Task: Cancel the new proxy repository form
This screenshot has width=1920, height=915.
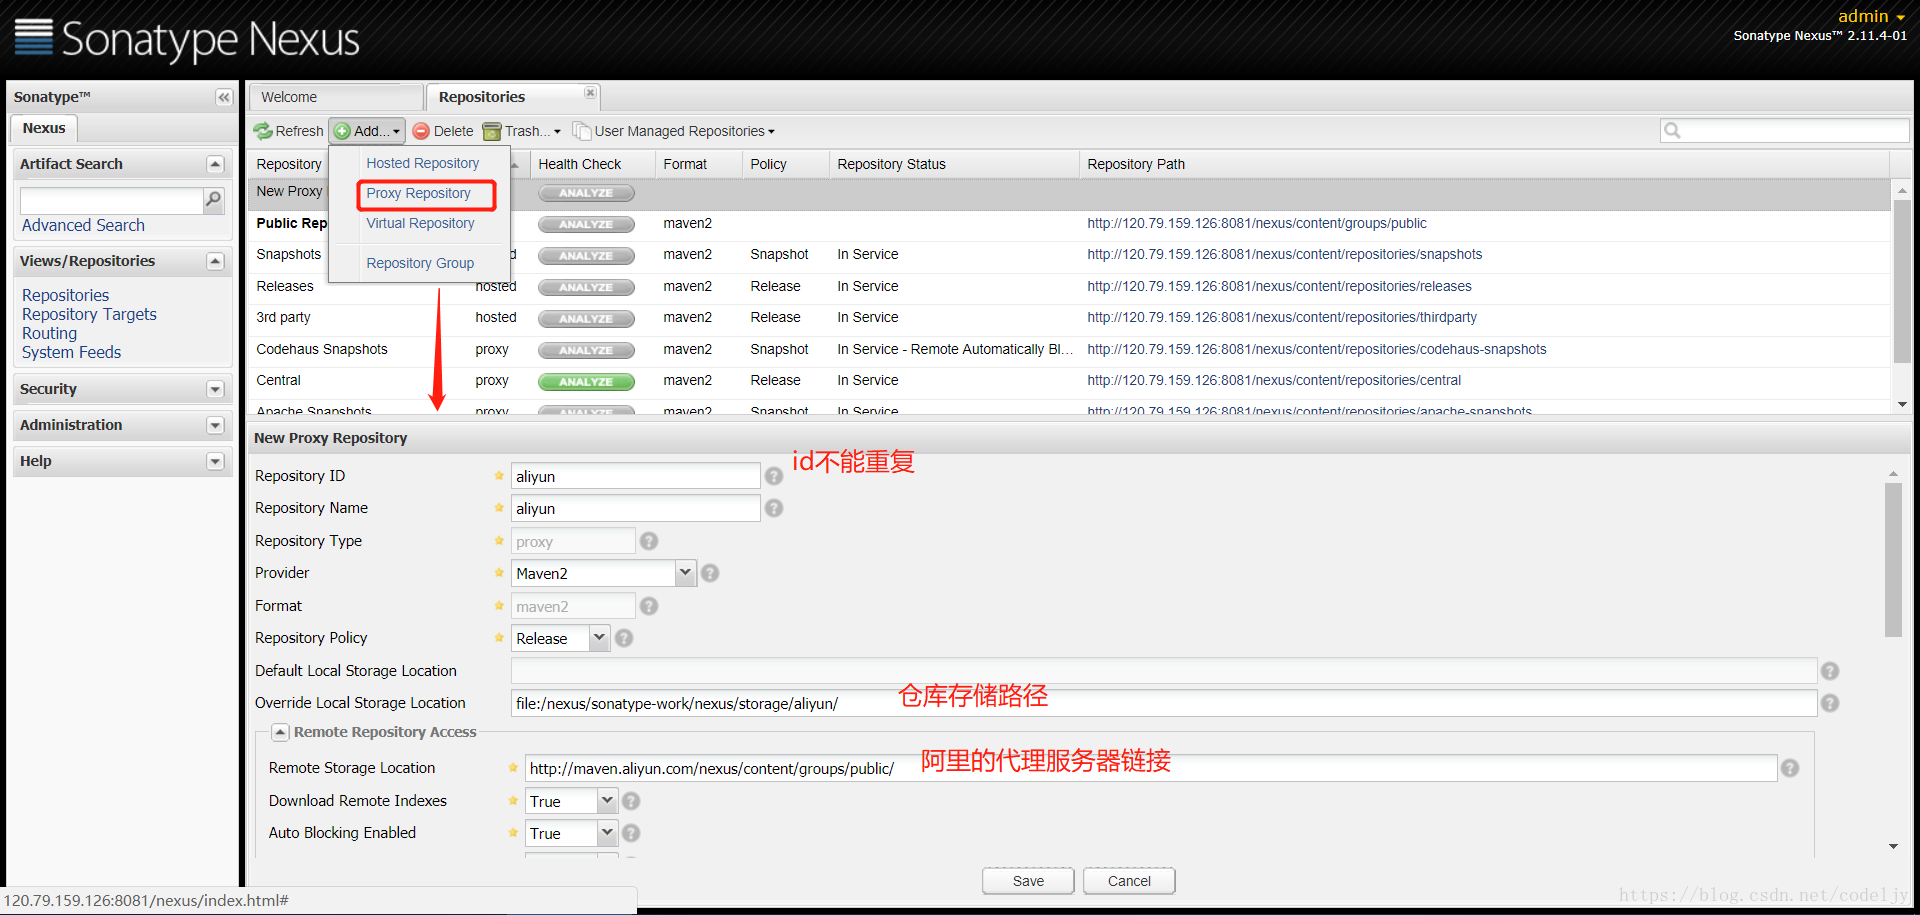Action: coord(1129,881)
